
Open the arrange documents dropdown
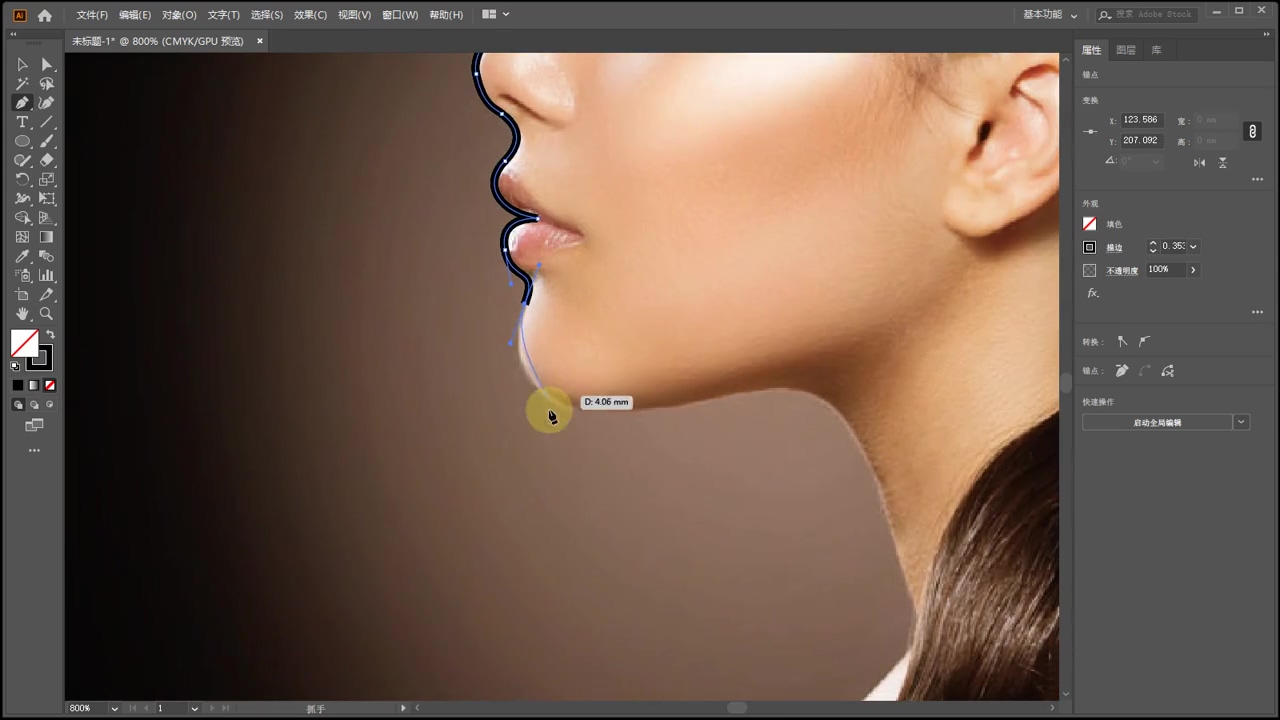tap(496, 15)
